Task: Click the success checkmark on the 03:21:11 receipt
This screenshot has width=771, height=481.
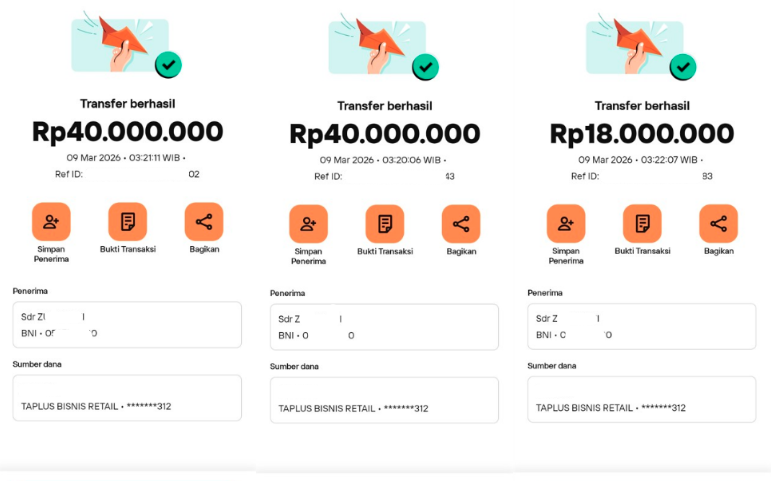Action: tap(168, 66)
